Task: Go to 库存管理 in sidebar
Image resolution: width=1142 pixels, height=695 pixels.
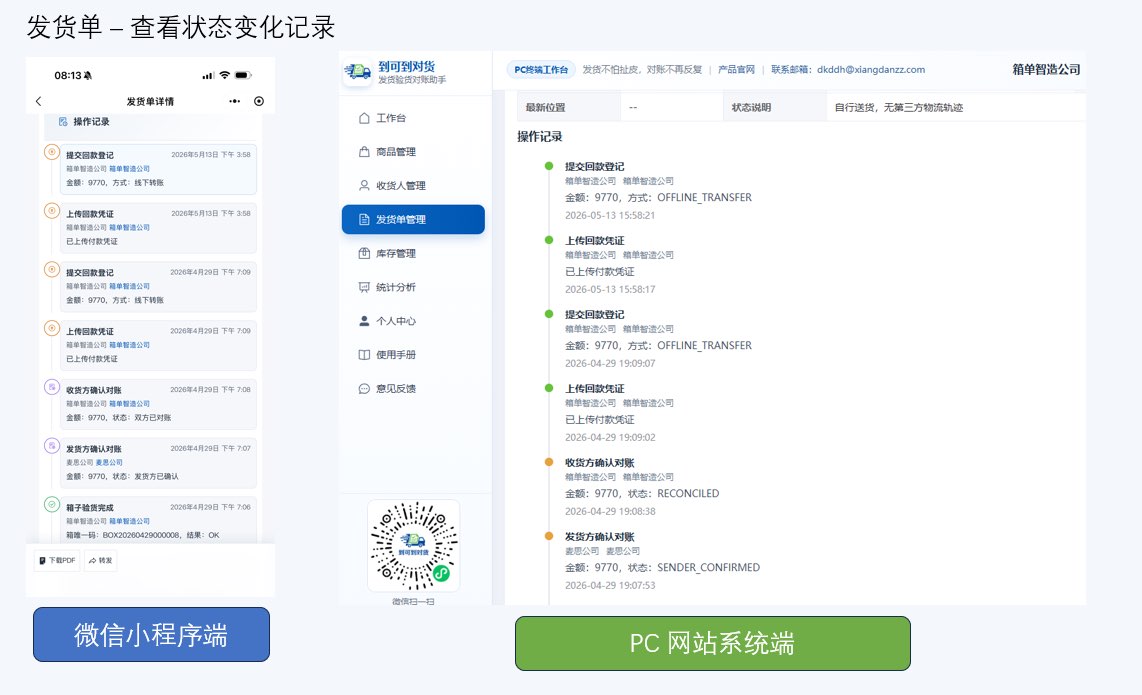Action: [413, 253]
